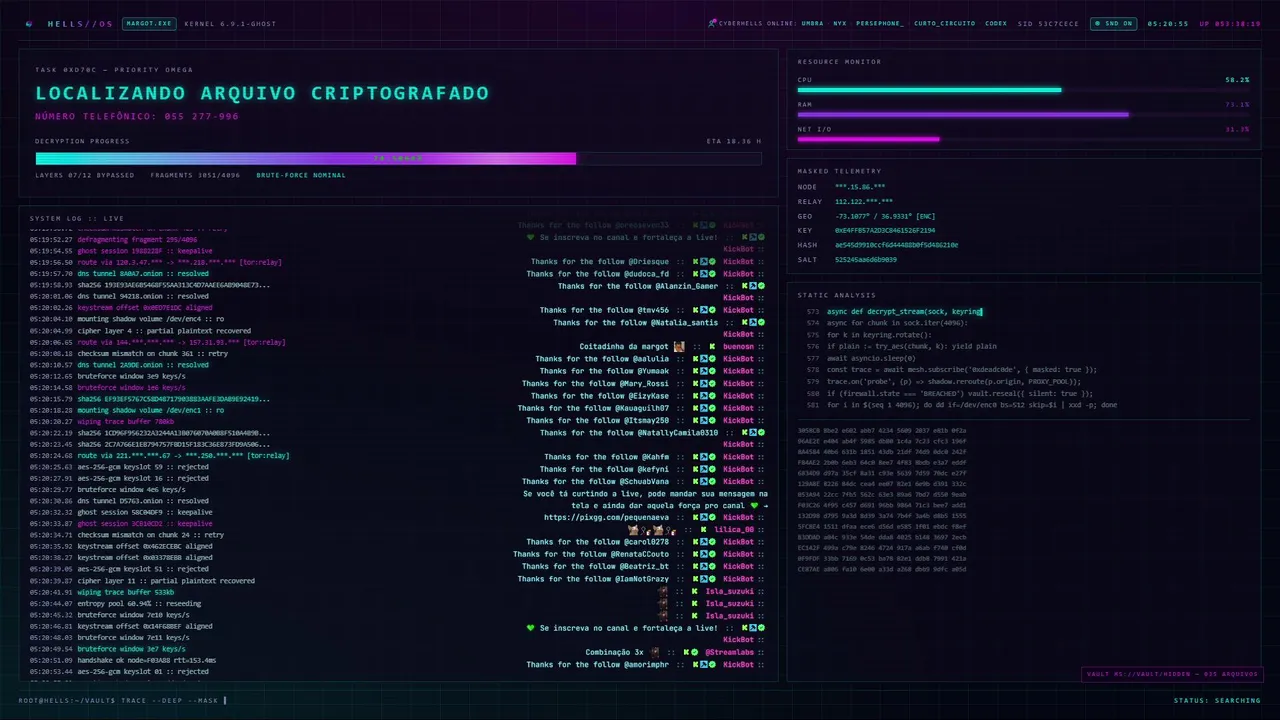Click the CPU usage bar
The width and height of the screenshot is (1280, 720).
pos(1023,90)
